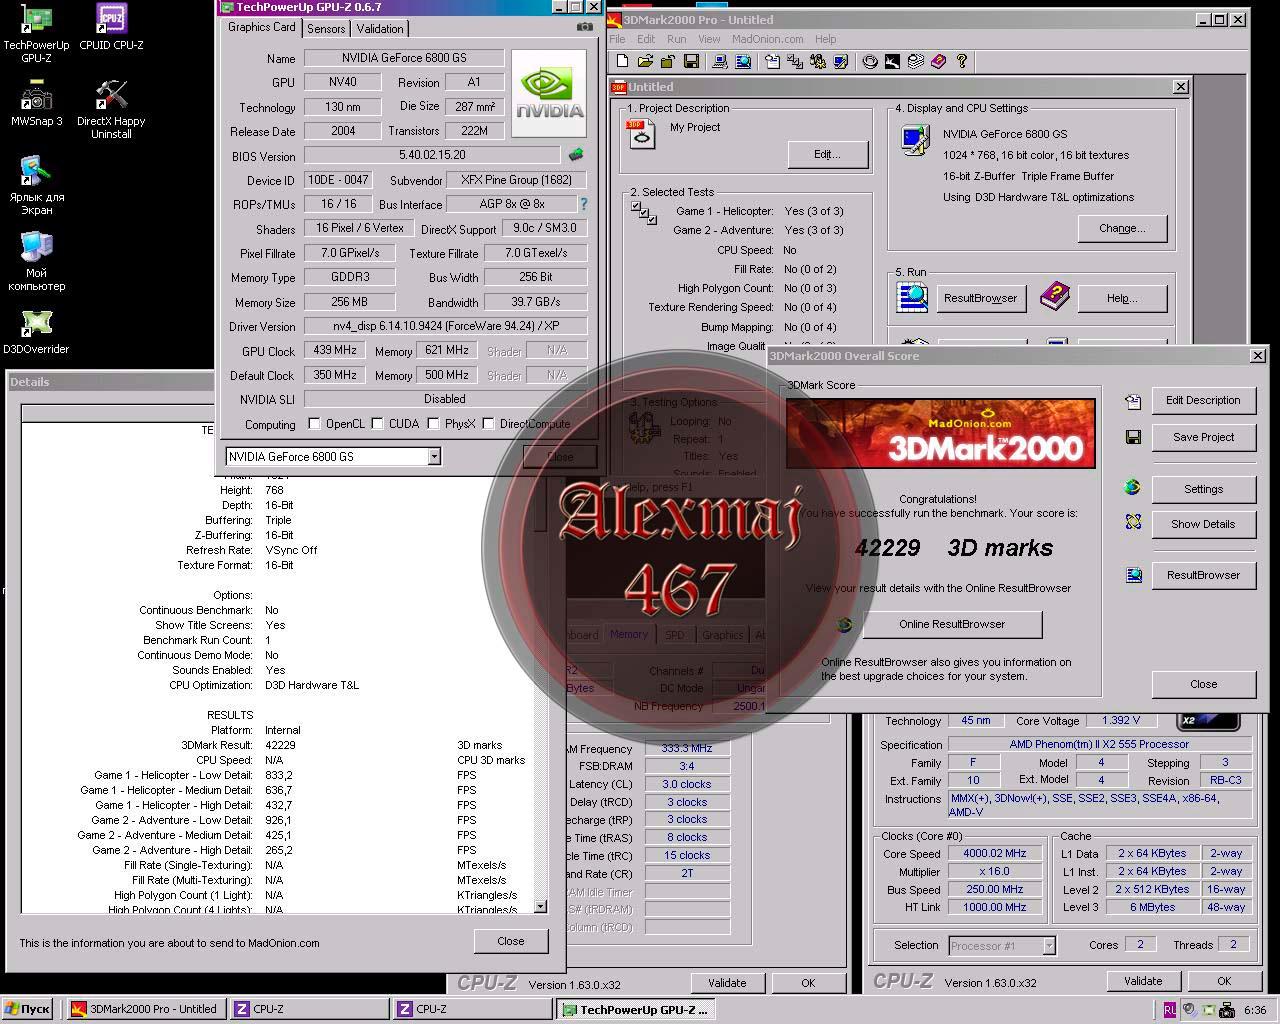Open Help menu in 3DMark2000

pyautogui.click(x=825, y=39)
